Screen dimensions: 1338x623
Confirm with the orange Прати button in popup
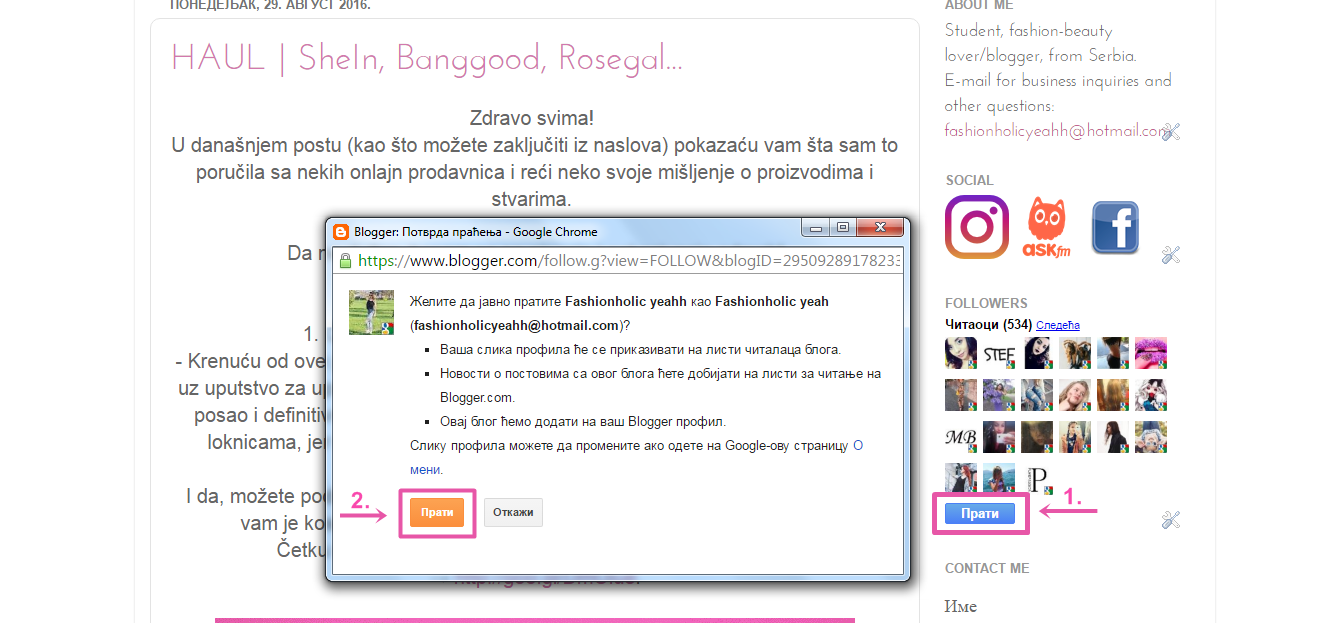(x=437, y=512)
